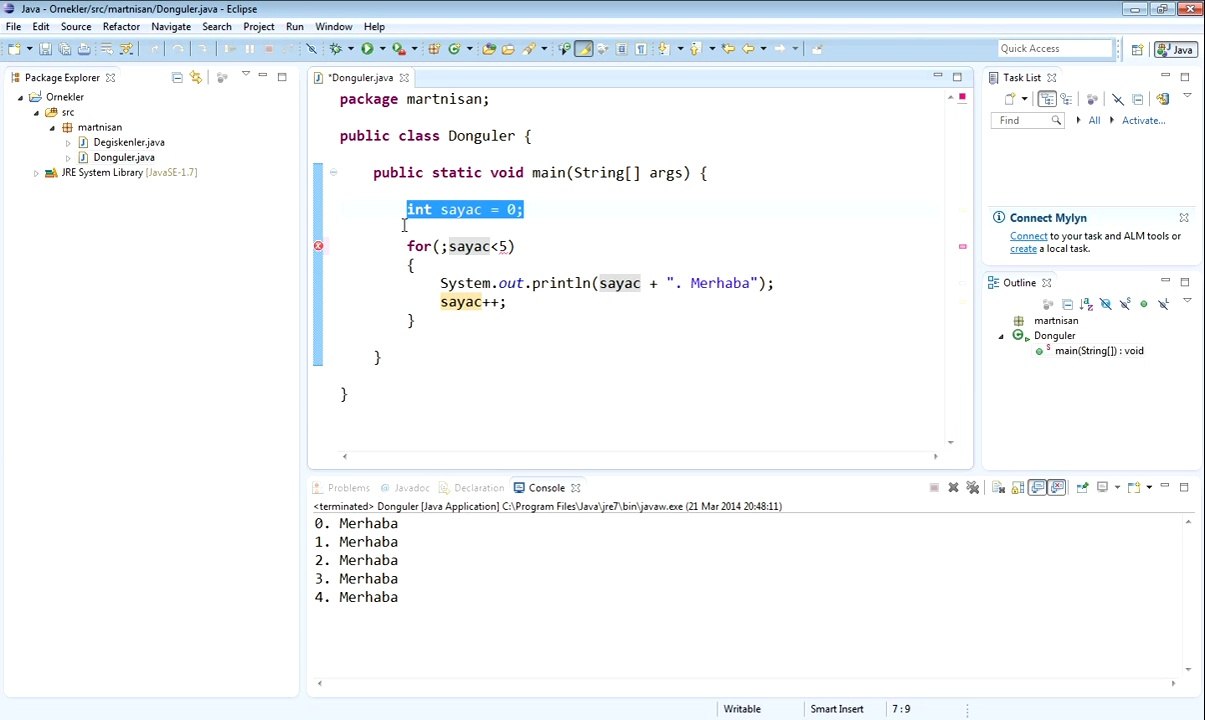Toggle Show Console When Standard Out Changes
This screenshot has height=720, width=1205.
pyautogui.click(x=1037, y=487)
